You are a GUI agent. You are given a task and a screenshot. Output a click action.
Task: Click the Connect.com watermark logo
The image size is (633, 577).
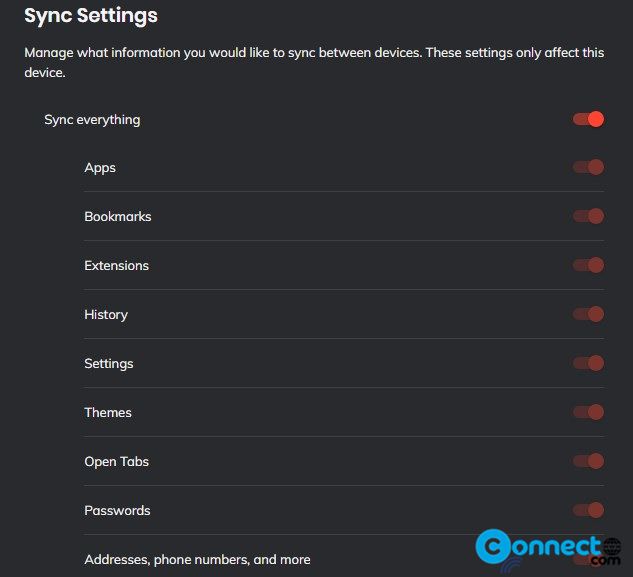click(548, 550)
